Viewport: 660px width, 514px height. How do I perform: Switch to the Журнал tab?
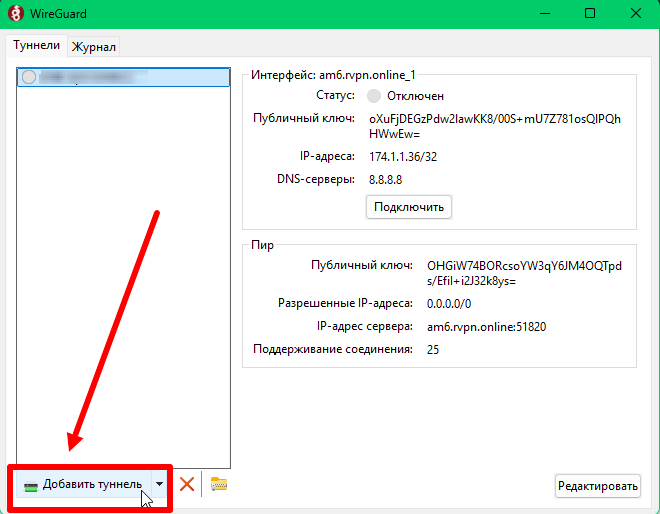(93, 47)
